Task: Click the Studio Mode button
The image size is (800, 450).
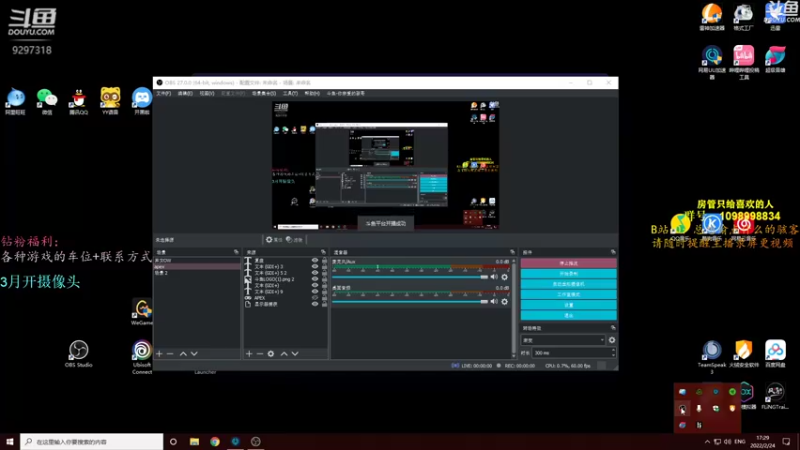Action: (x=568, y=294)
